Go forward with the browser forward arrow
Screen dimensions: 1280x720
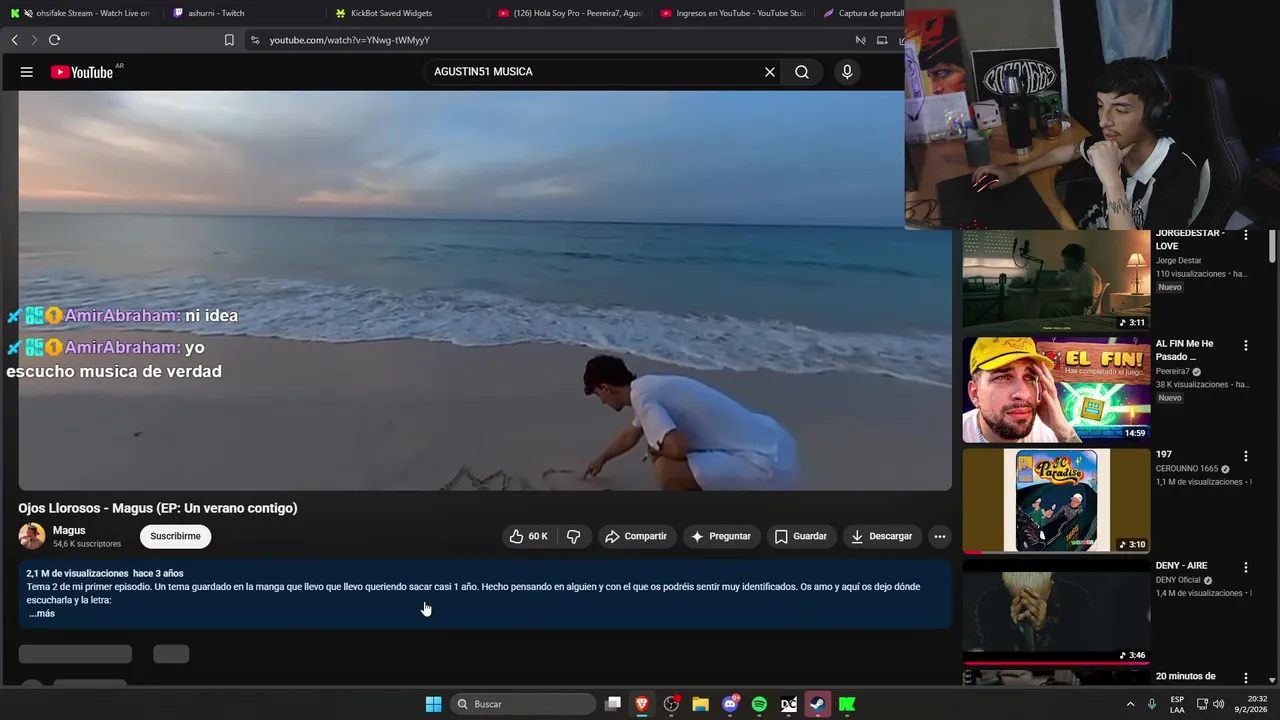pyautogui.click(x=34, y=40)
